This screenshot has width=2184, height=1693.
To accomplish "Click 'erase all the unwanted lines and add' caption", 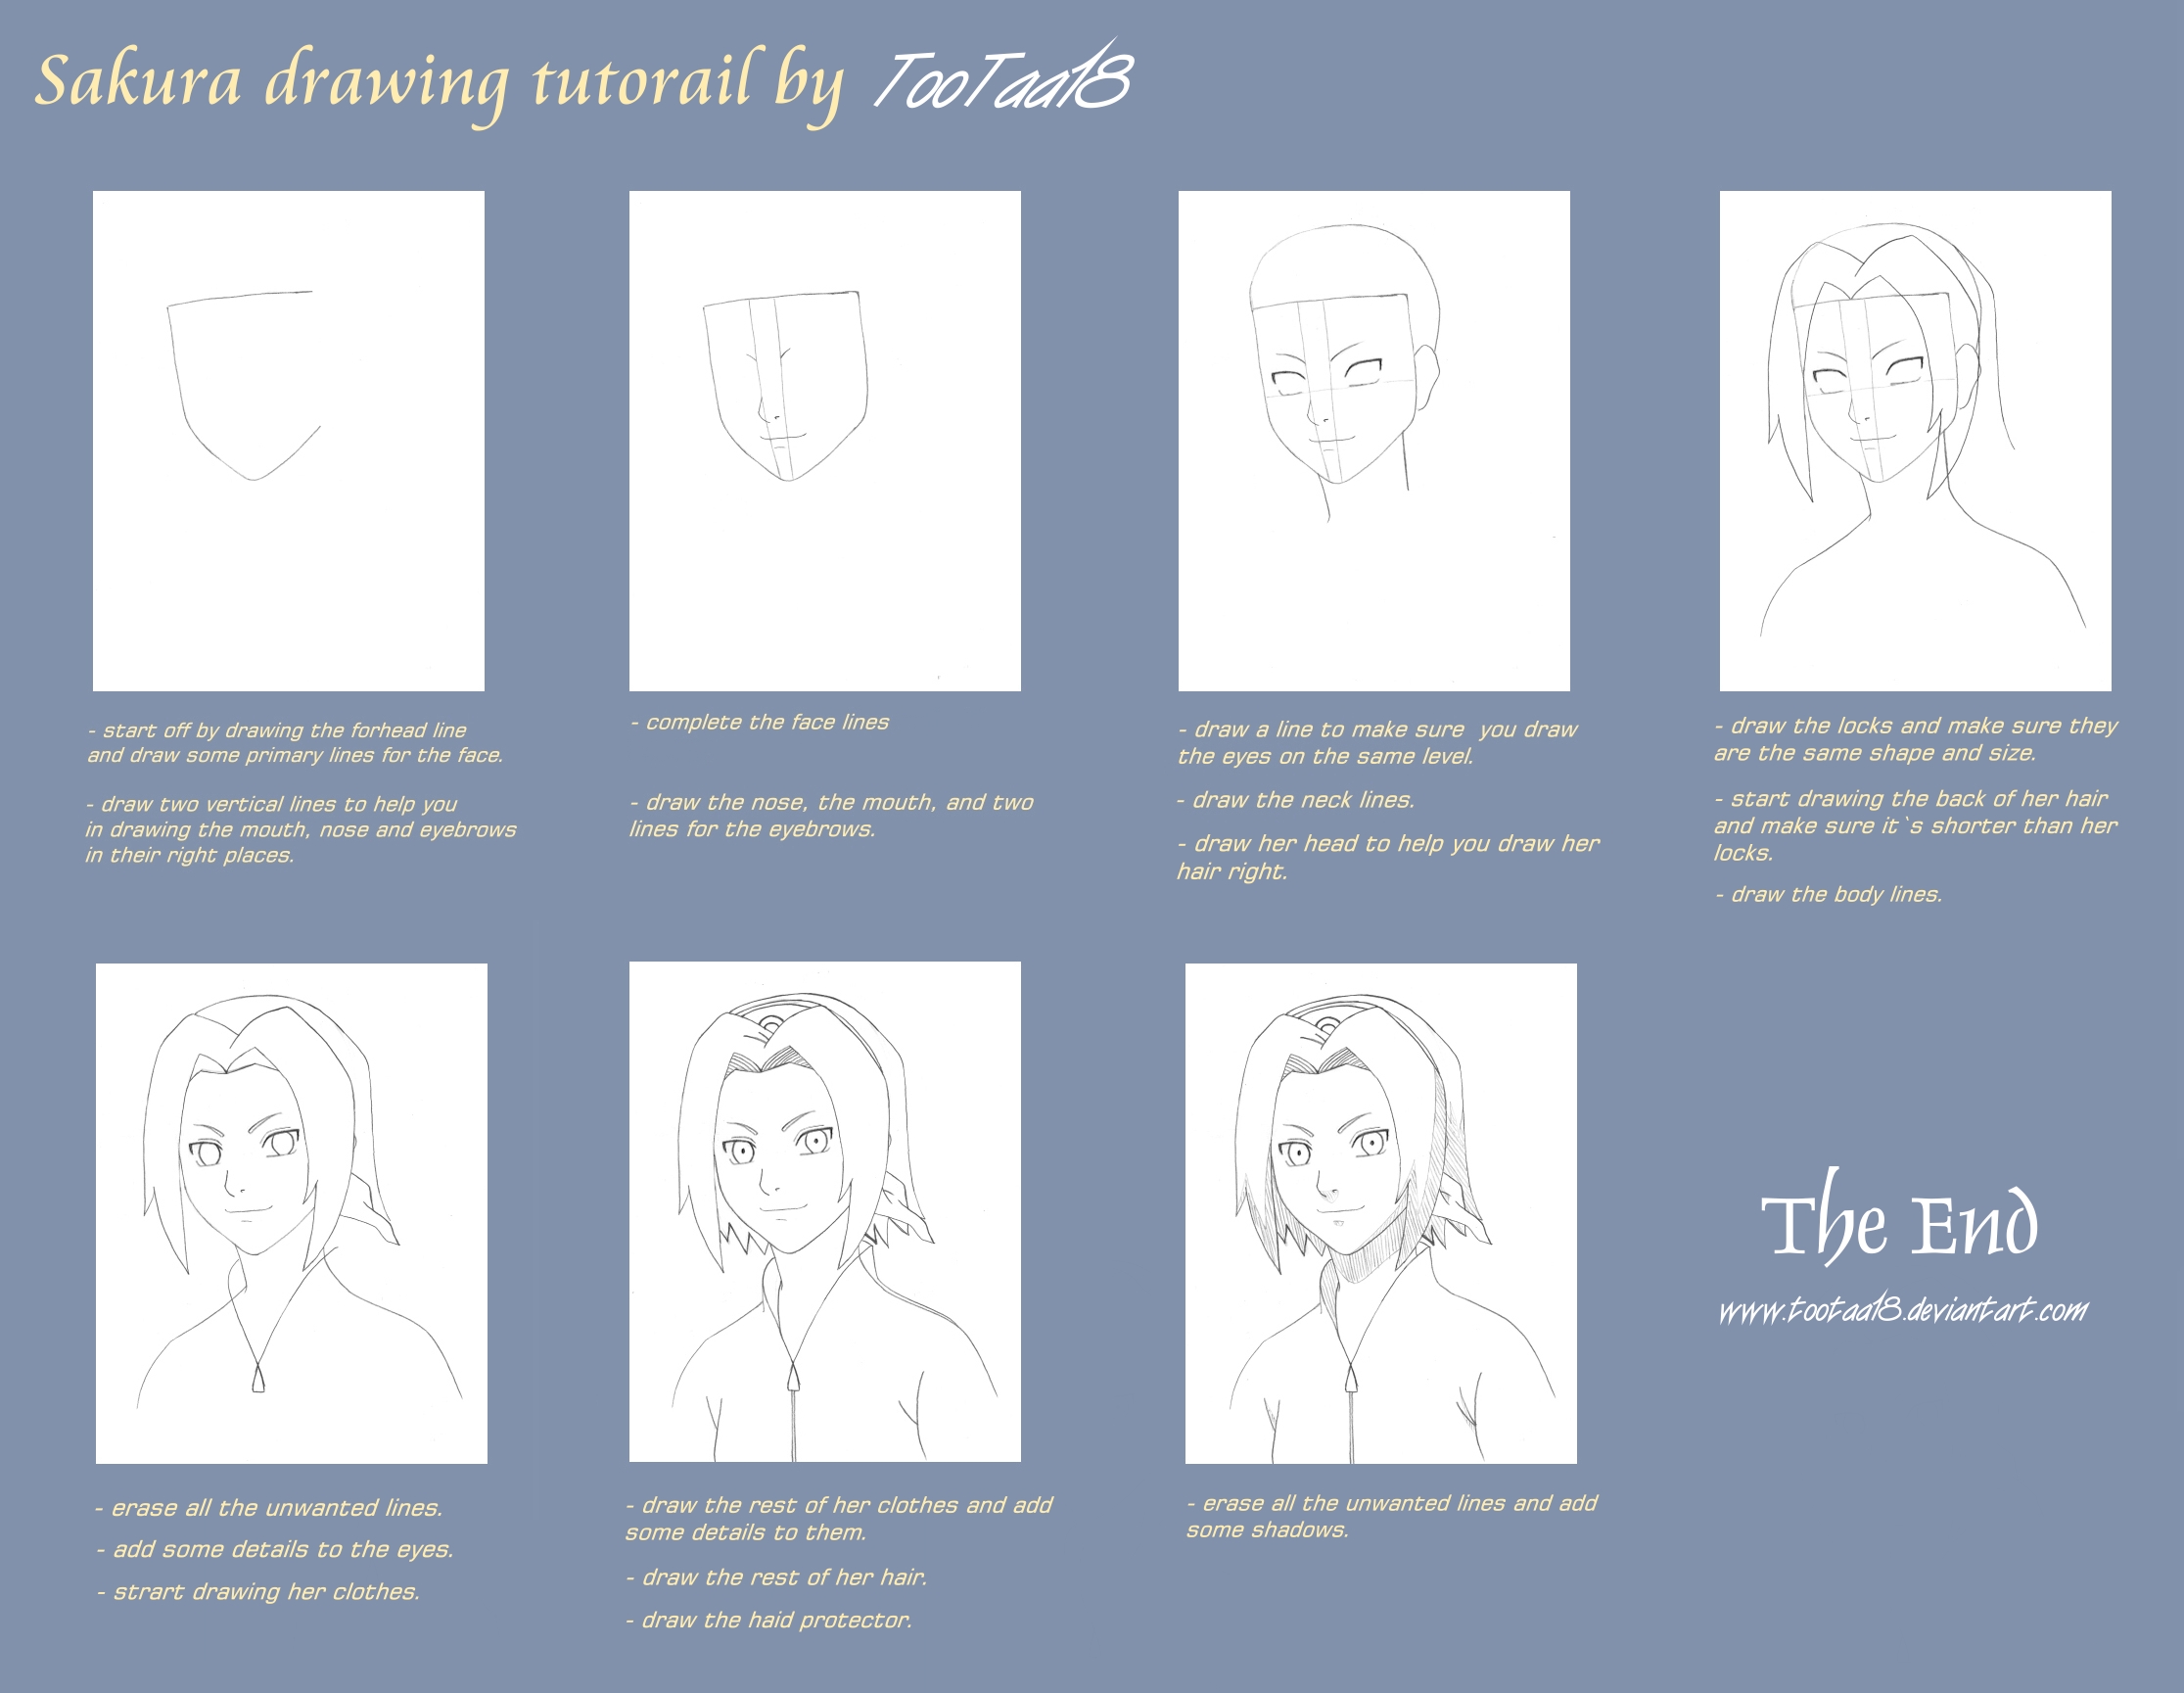I will coord(1392,1503).
